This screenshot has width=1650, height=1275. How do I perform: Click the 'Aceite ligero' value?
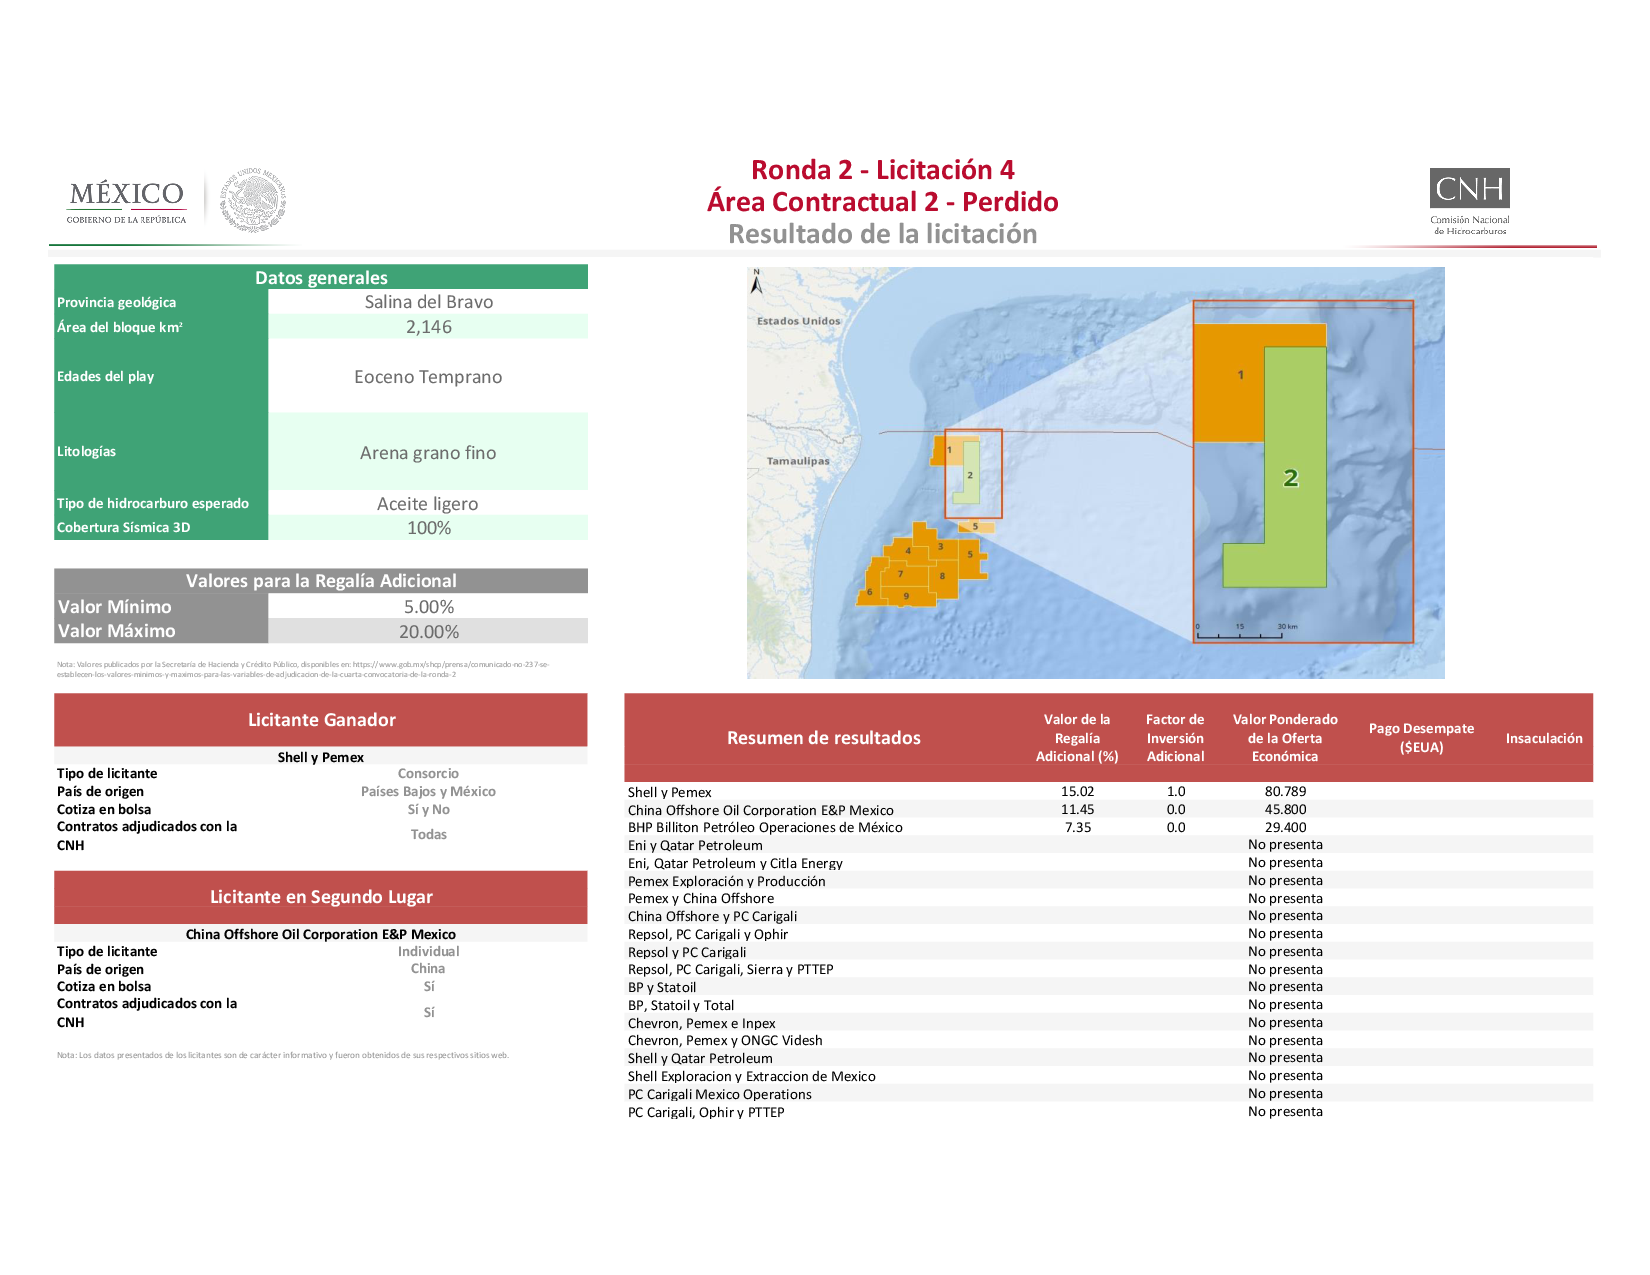(428, 504)
